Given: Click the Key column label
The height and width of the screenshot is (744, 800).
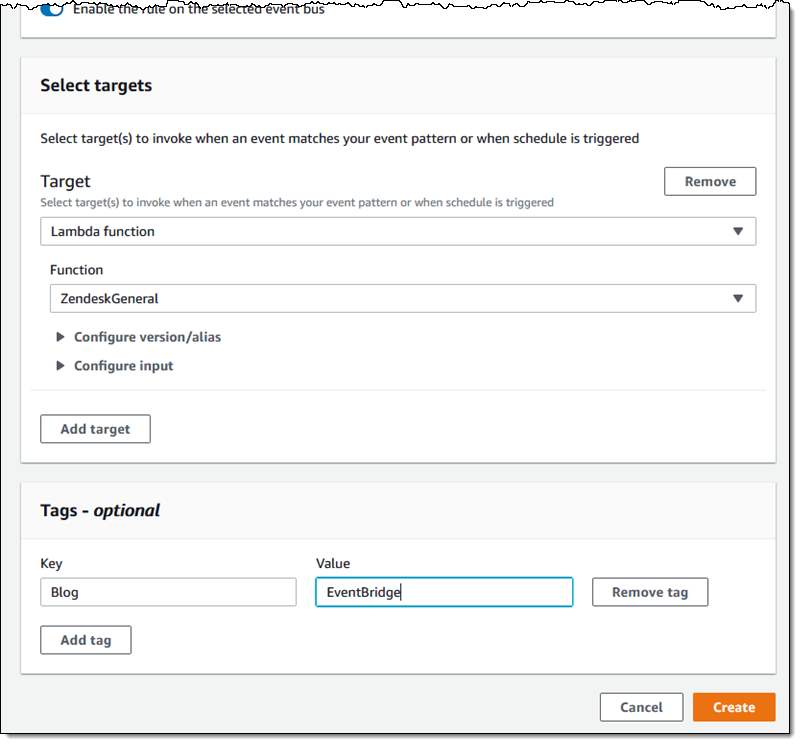Looking at the screenshot, I should (x=51, y=564).
